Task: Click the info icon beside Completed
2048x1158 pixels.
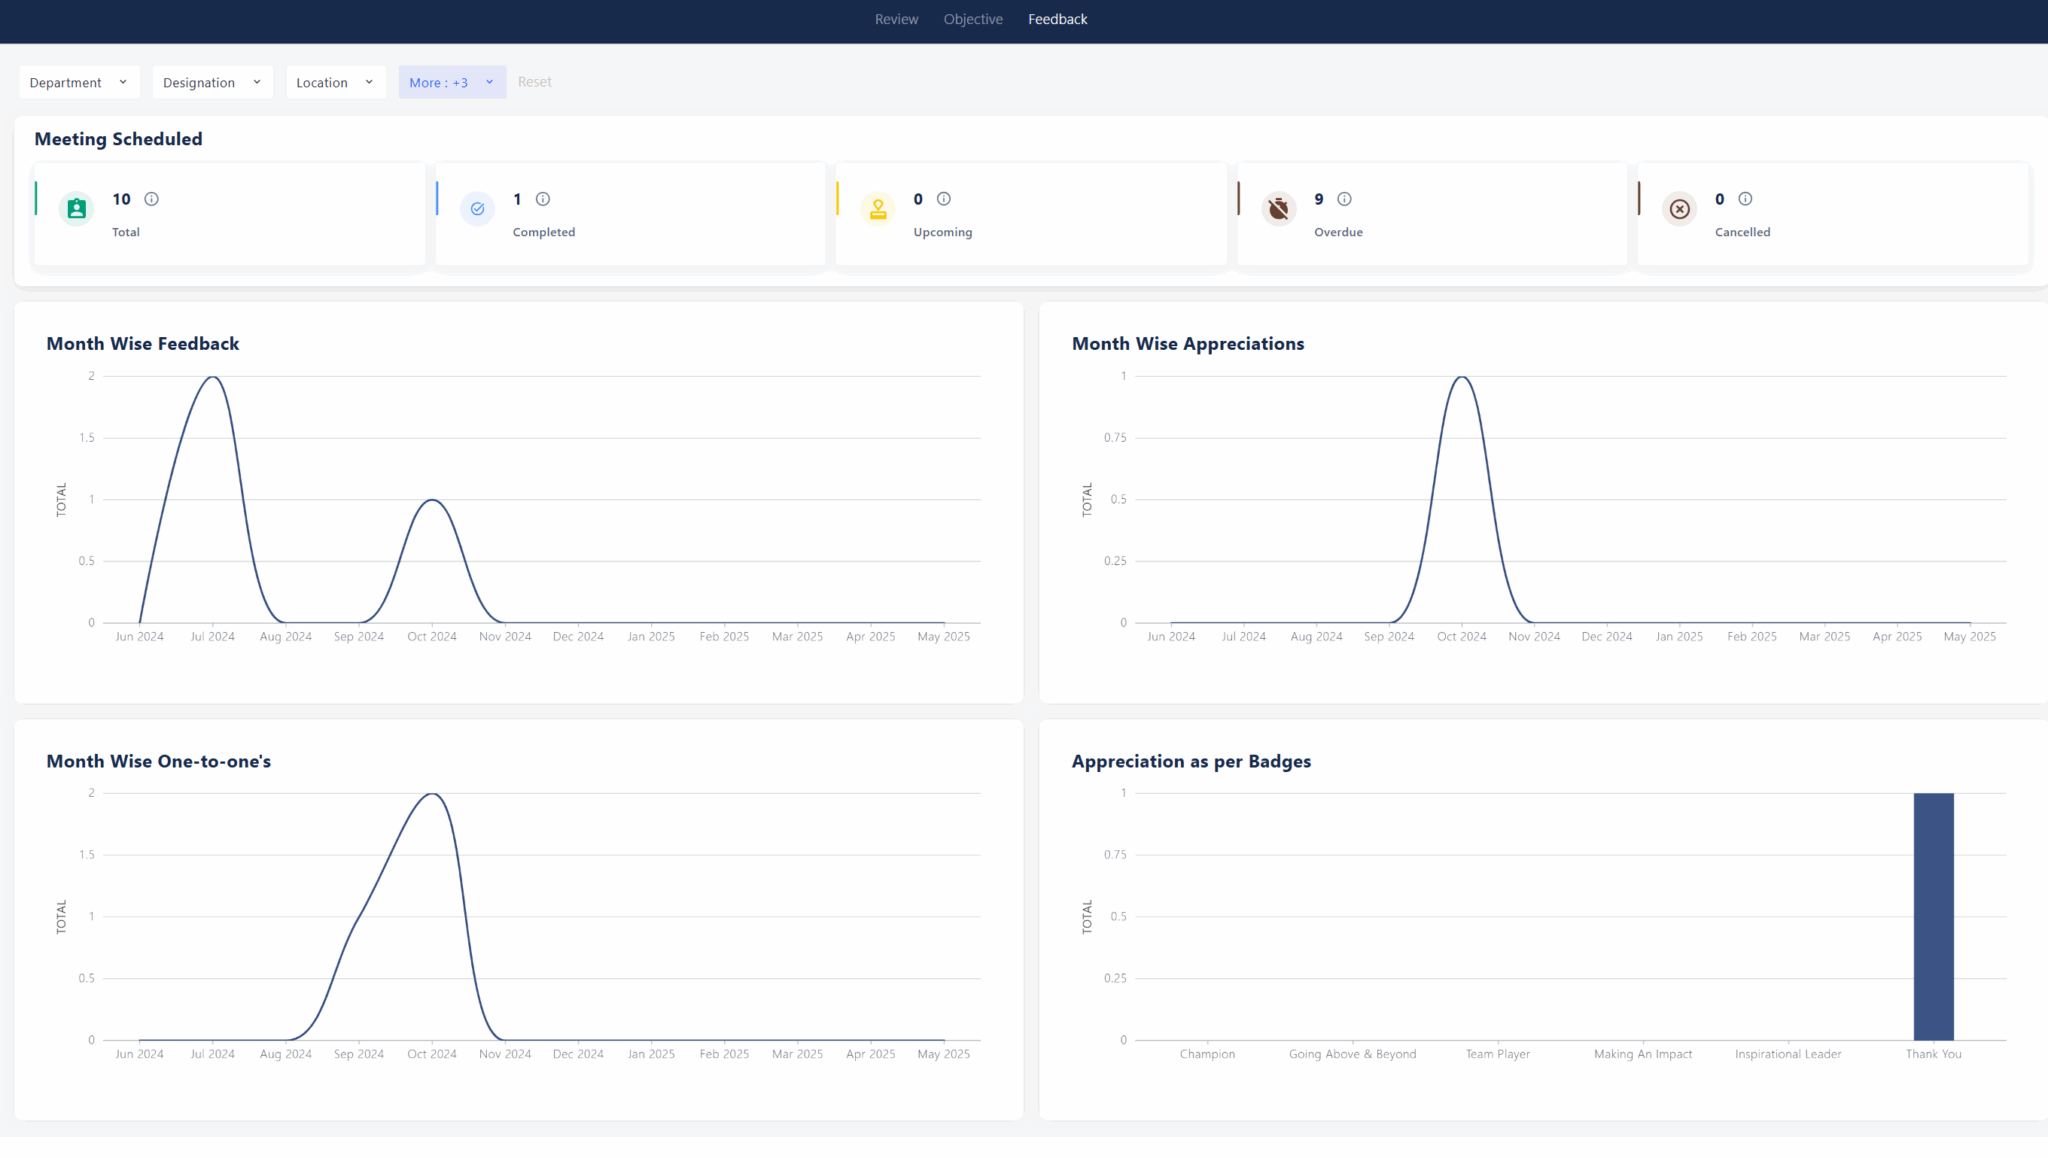Action: point(543,199)
